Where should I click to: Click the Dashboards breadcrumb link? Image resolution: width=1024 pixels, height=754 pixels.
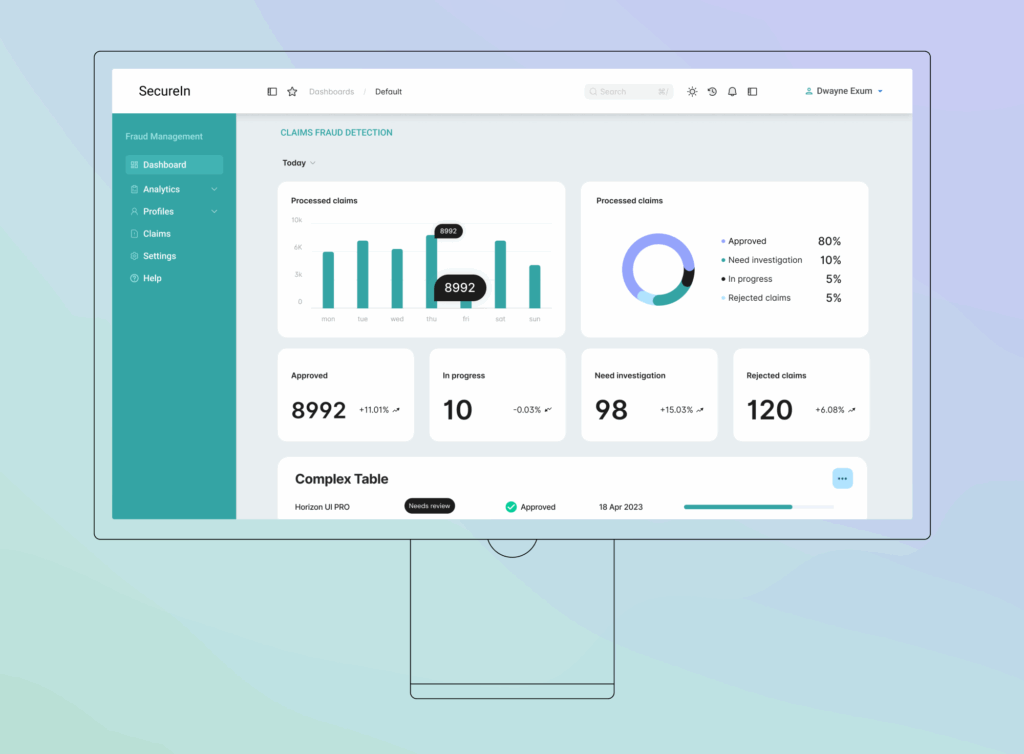click(331, 92)
